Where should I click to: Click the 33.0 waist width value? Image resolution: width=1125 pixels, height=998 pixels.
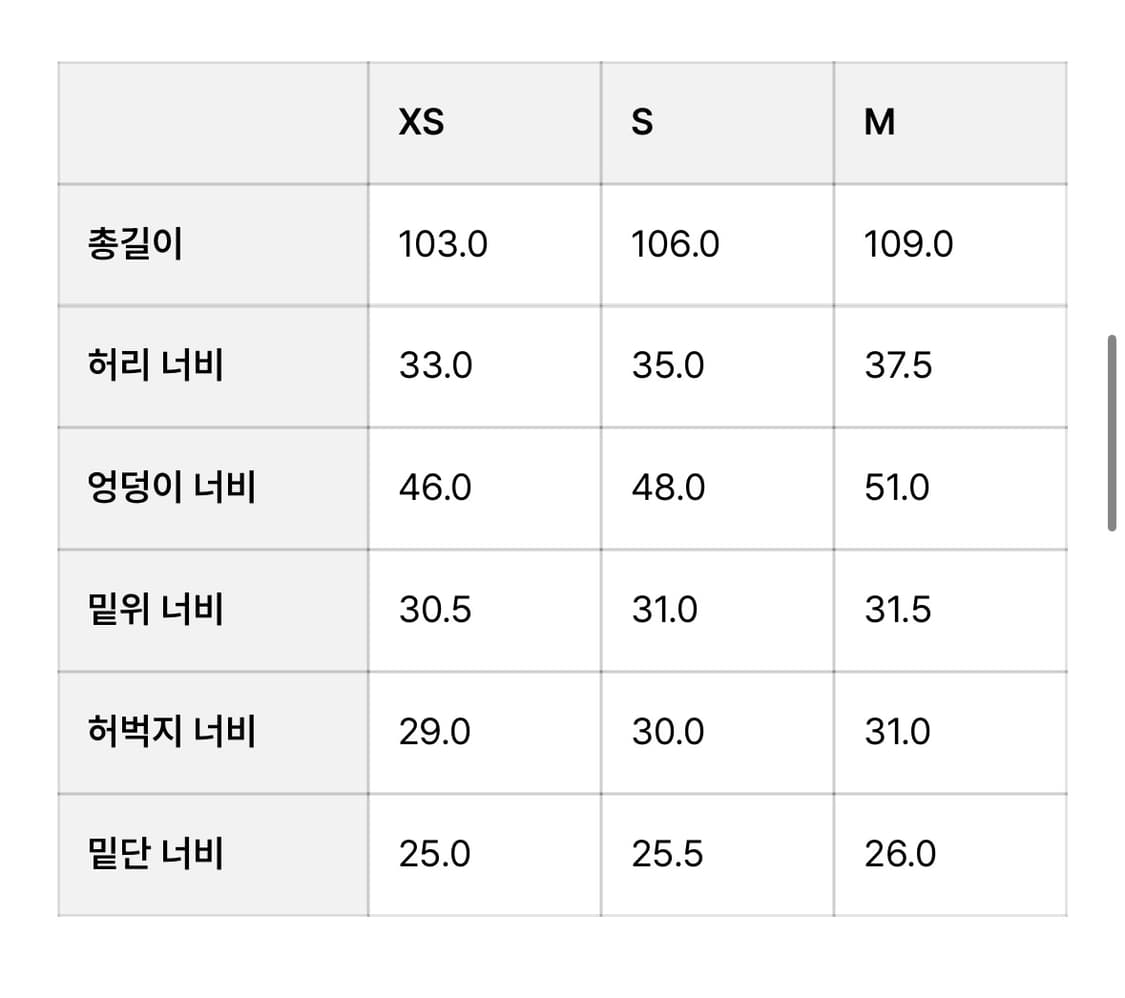click(435, 366)
